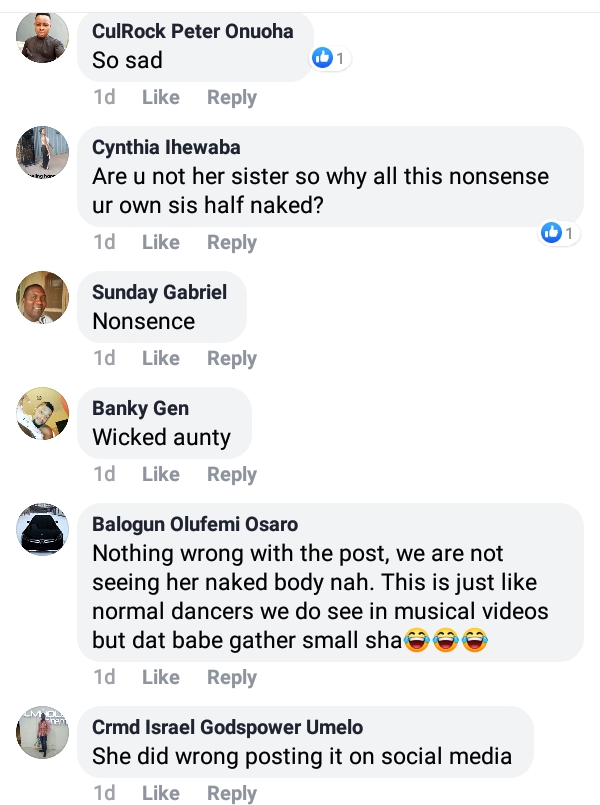Click the like reaction icon on "So sad" comment
This screenshot has height=805, width=600.
(322, 58)
